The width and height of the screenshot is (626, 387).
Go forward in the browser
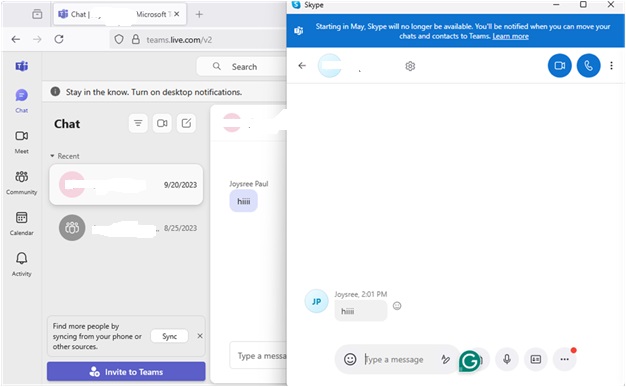[x=37, y=39]
